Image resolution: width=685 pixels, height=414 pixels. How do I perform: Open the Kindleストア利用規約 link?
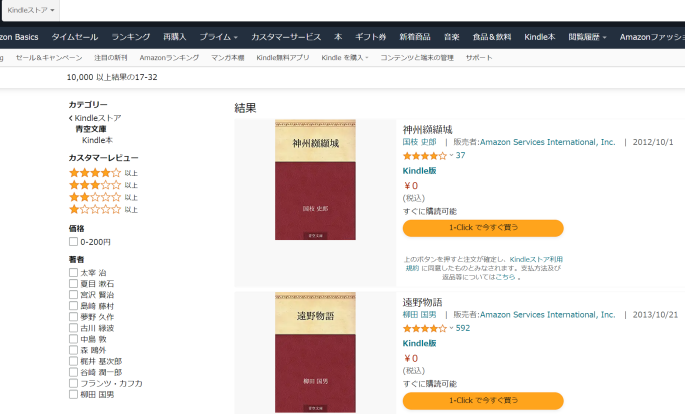536,259
